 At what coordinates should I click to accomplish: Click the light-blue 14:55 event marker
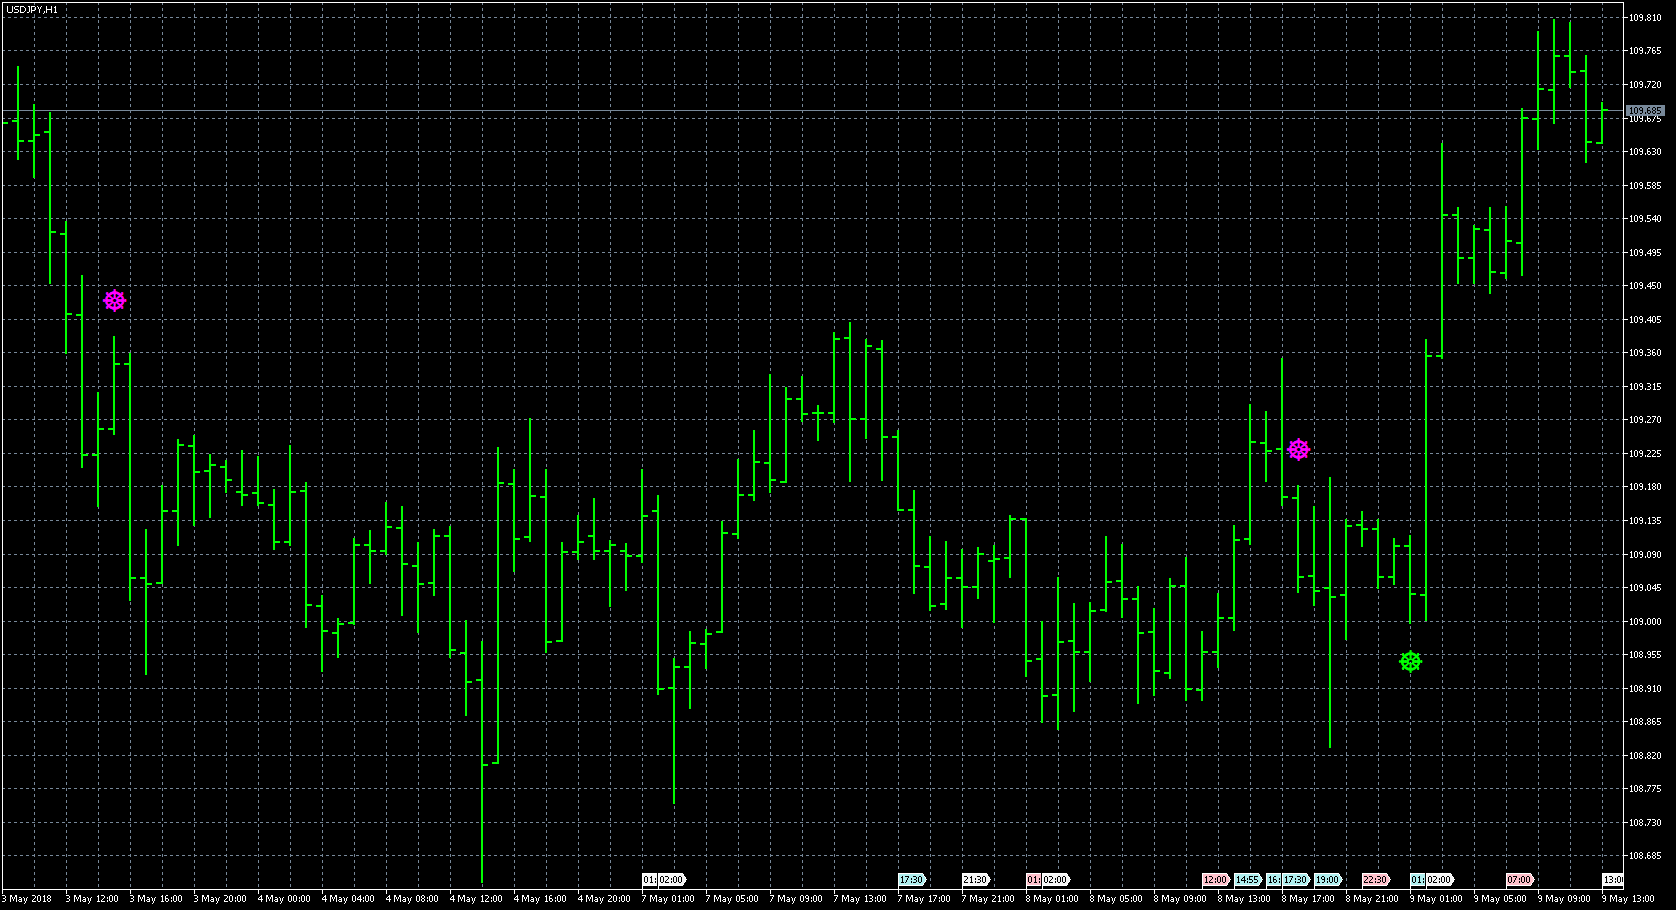point(1248,880)
